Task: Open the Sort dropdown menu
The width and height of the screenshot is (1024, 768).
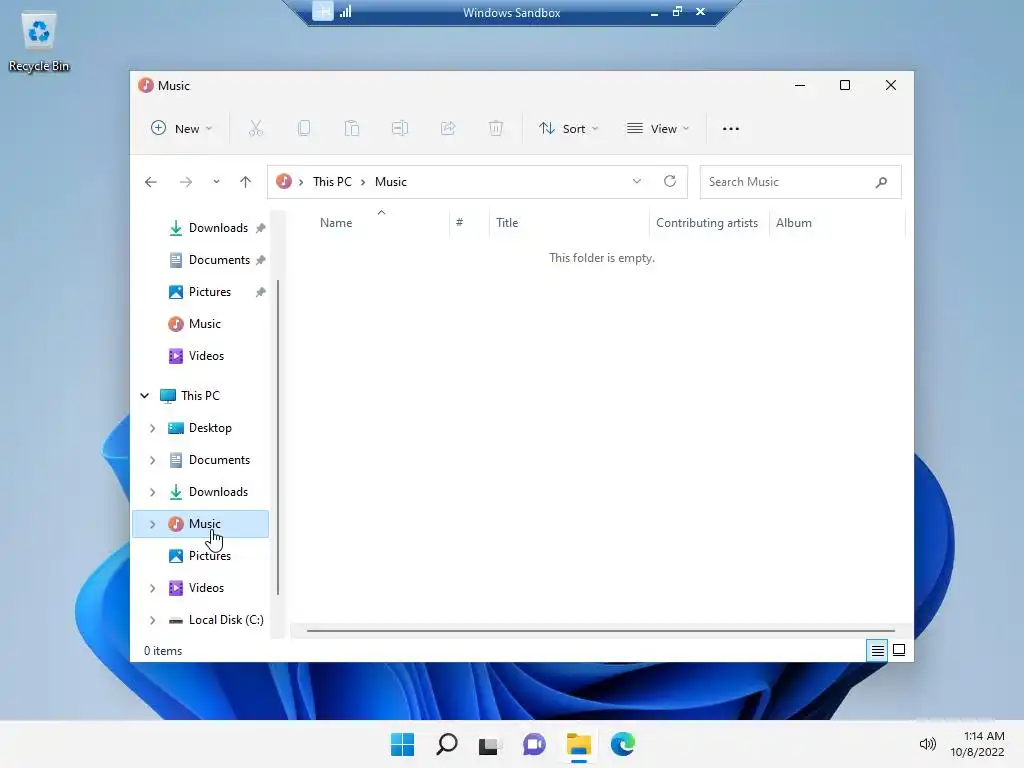Action: click(568, 129)
